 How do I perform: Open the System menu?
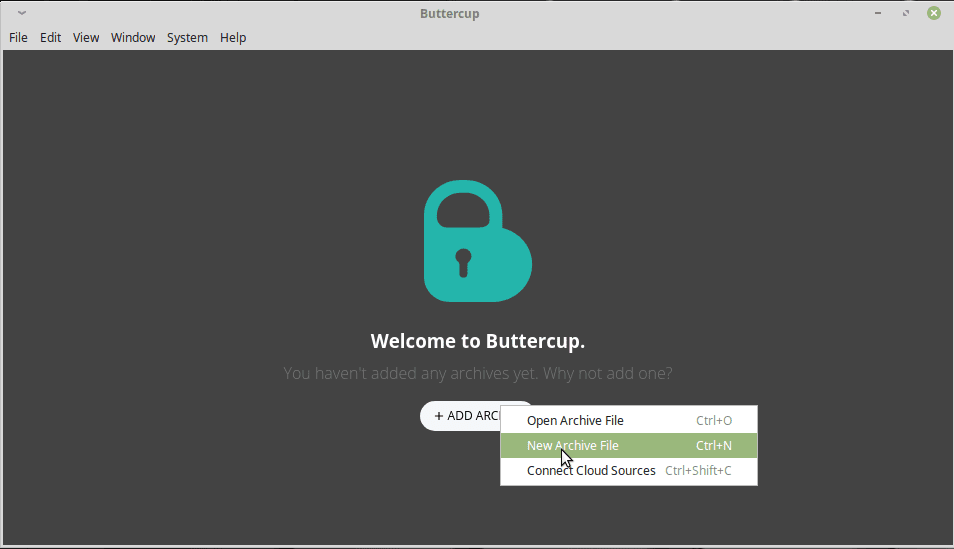click(187, 38)
